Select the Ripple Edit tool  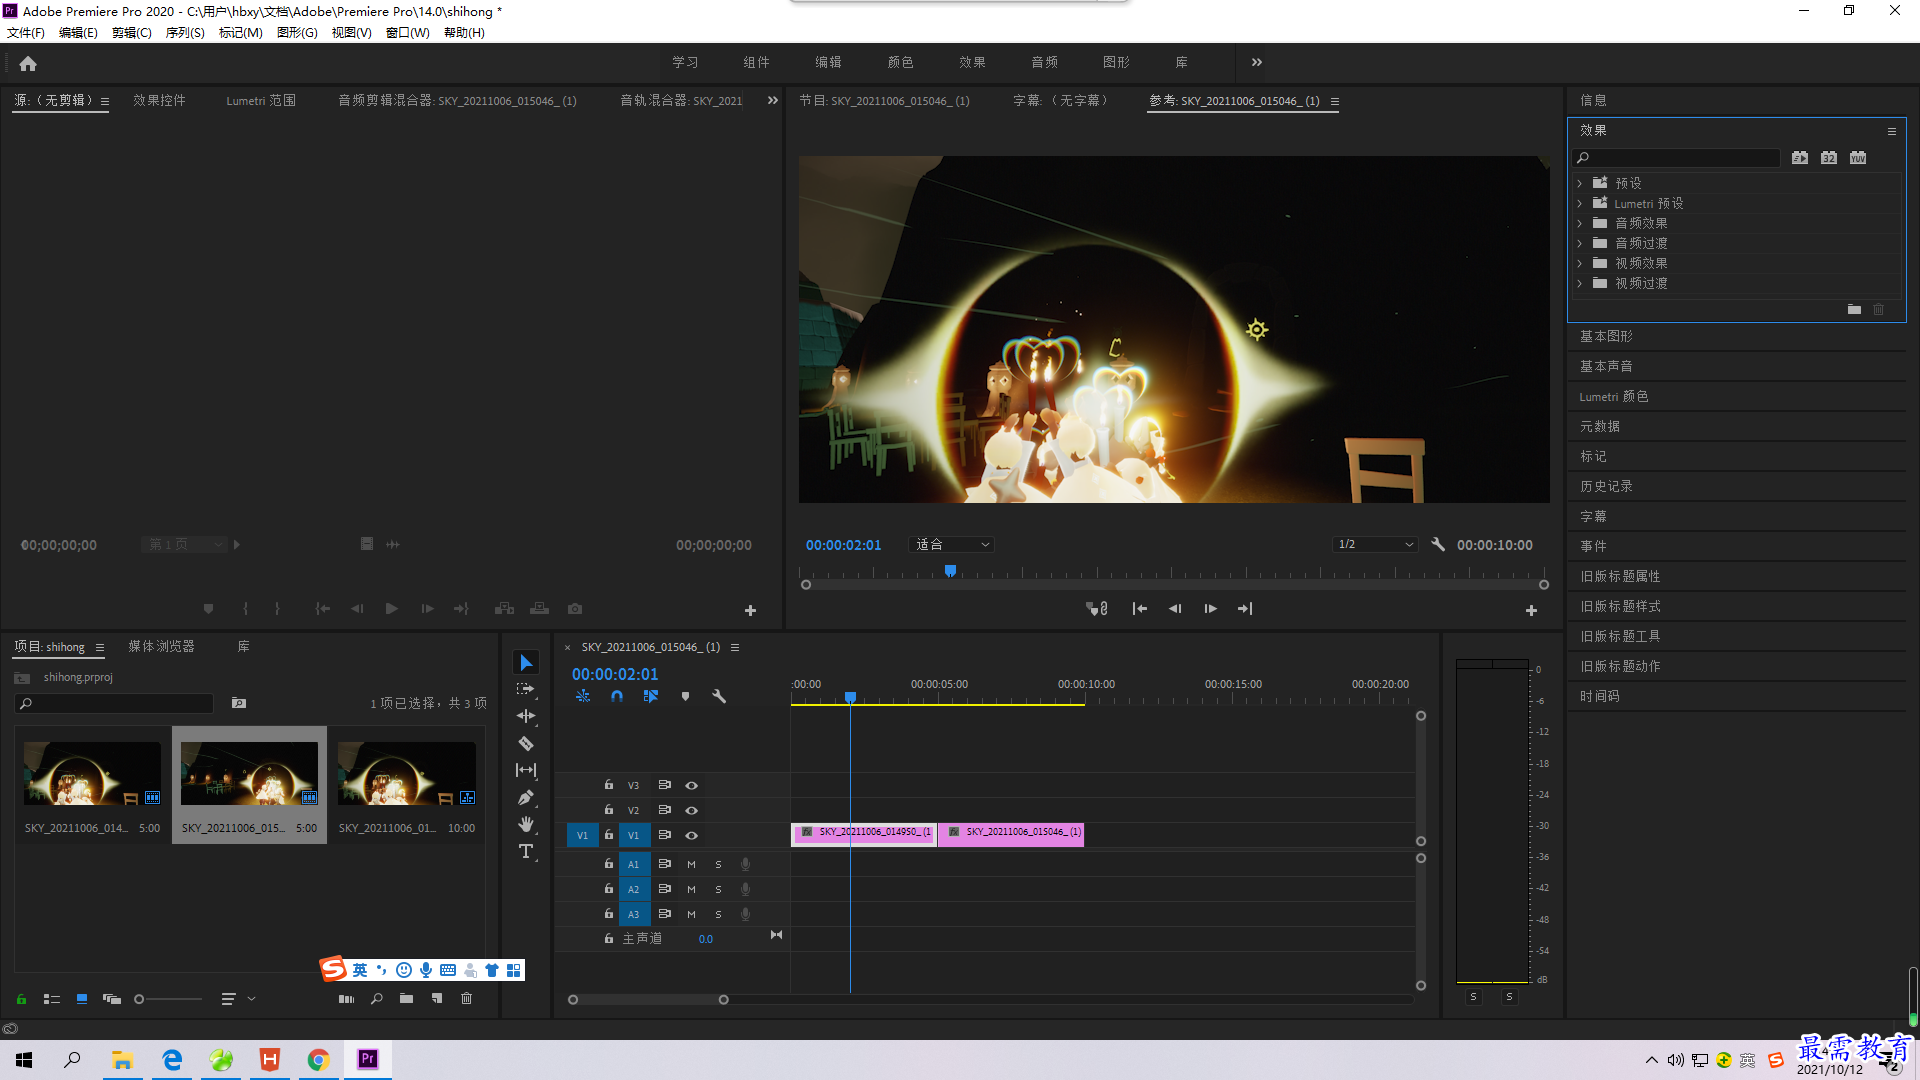coord(526,716)
